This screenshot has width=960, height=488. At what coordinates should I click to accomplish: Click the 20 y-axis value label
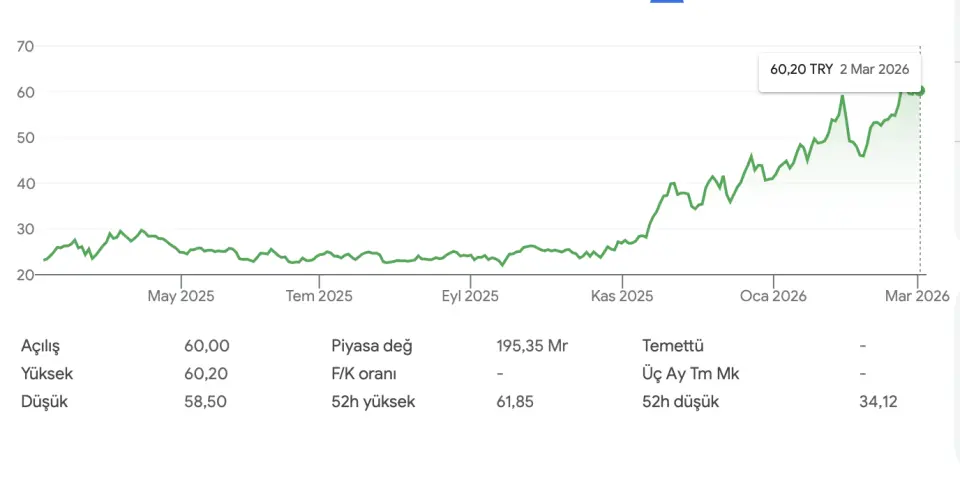pyautogui.click(x=26, y=275)
